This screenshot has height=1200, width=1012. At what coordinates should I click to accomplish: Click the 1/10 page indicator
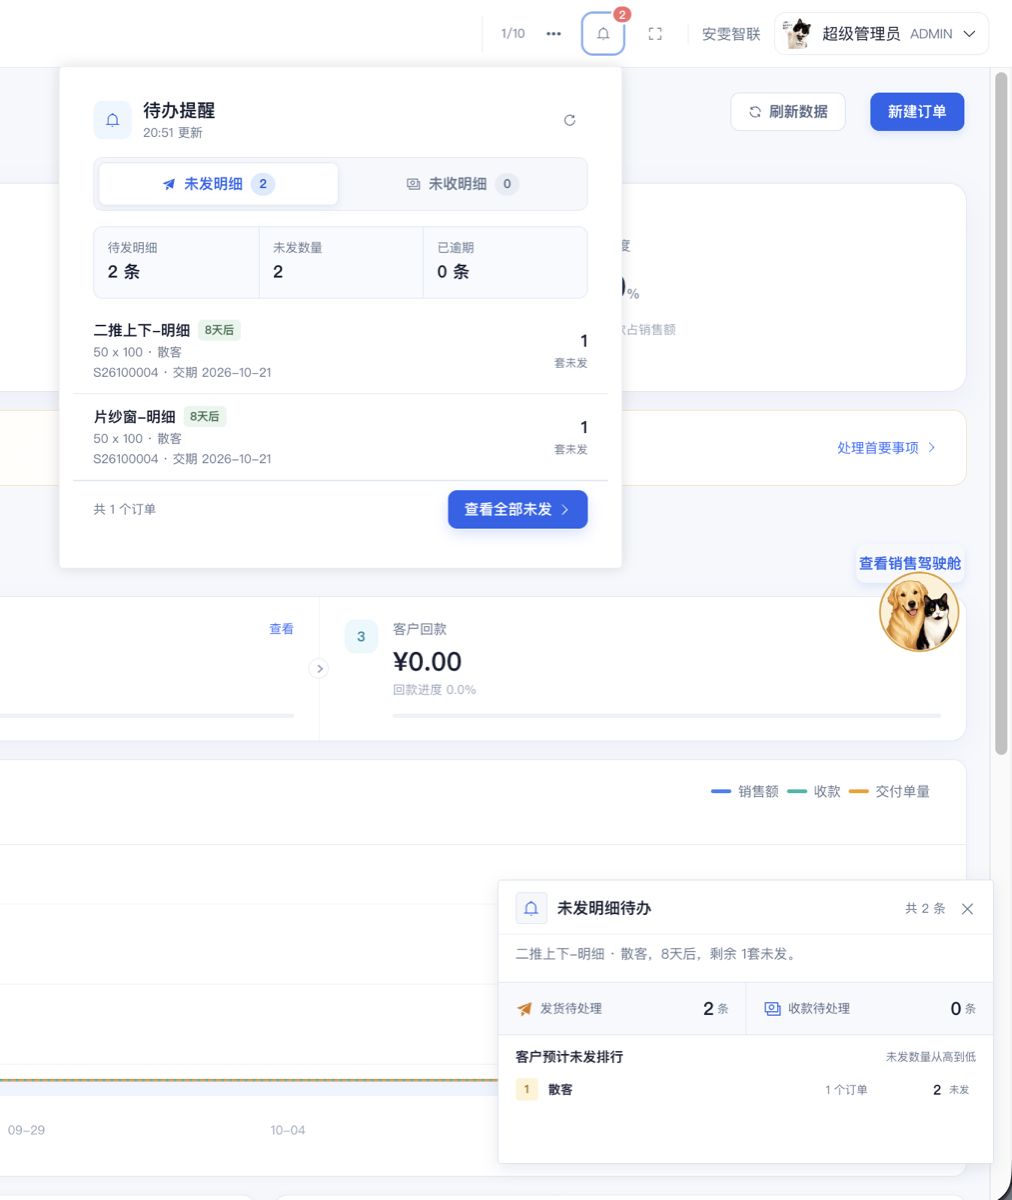pyautogui.click(x=513, y=34)
